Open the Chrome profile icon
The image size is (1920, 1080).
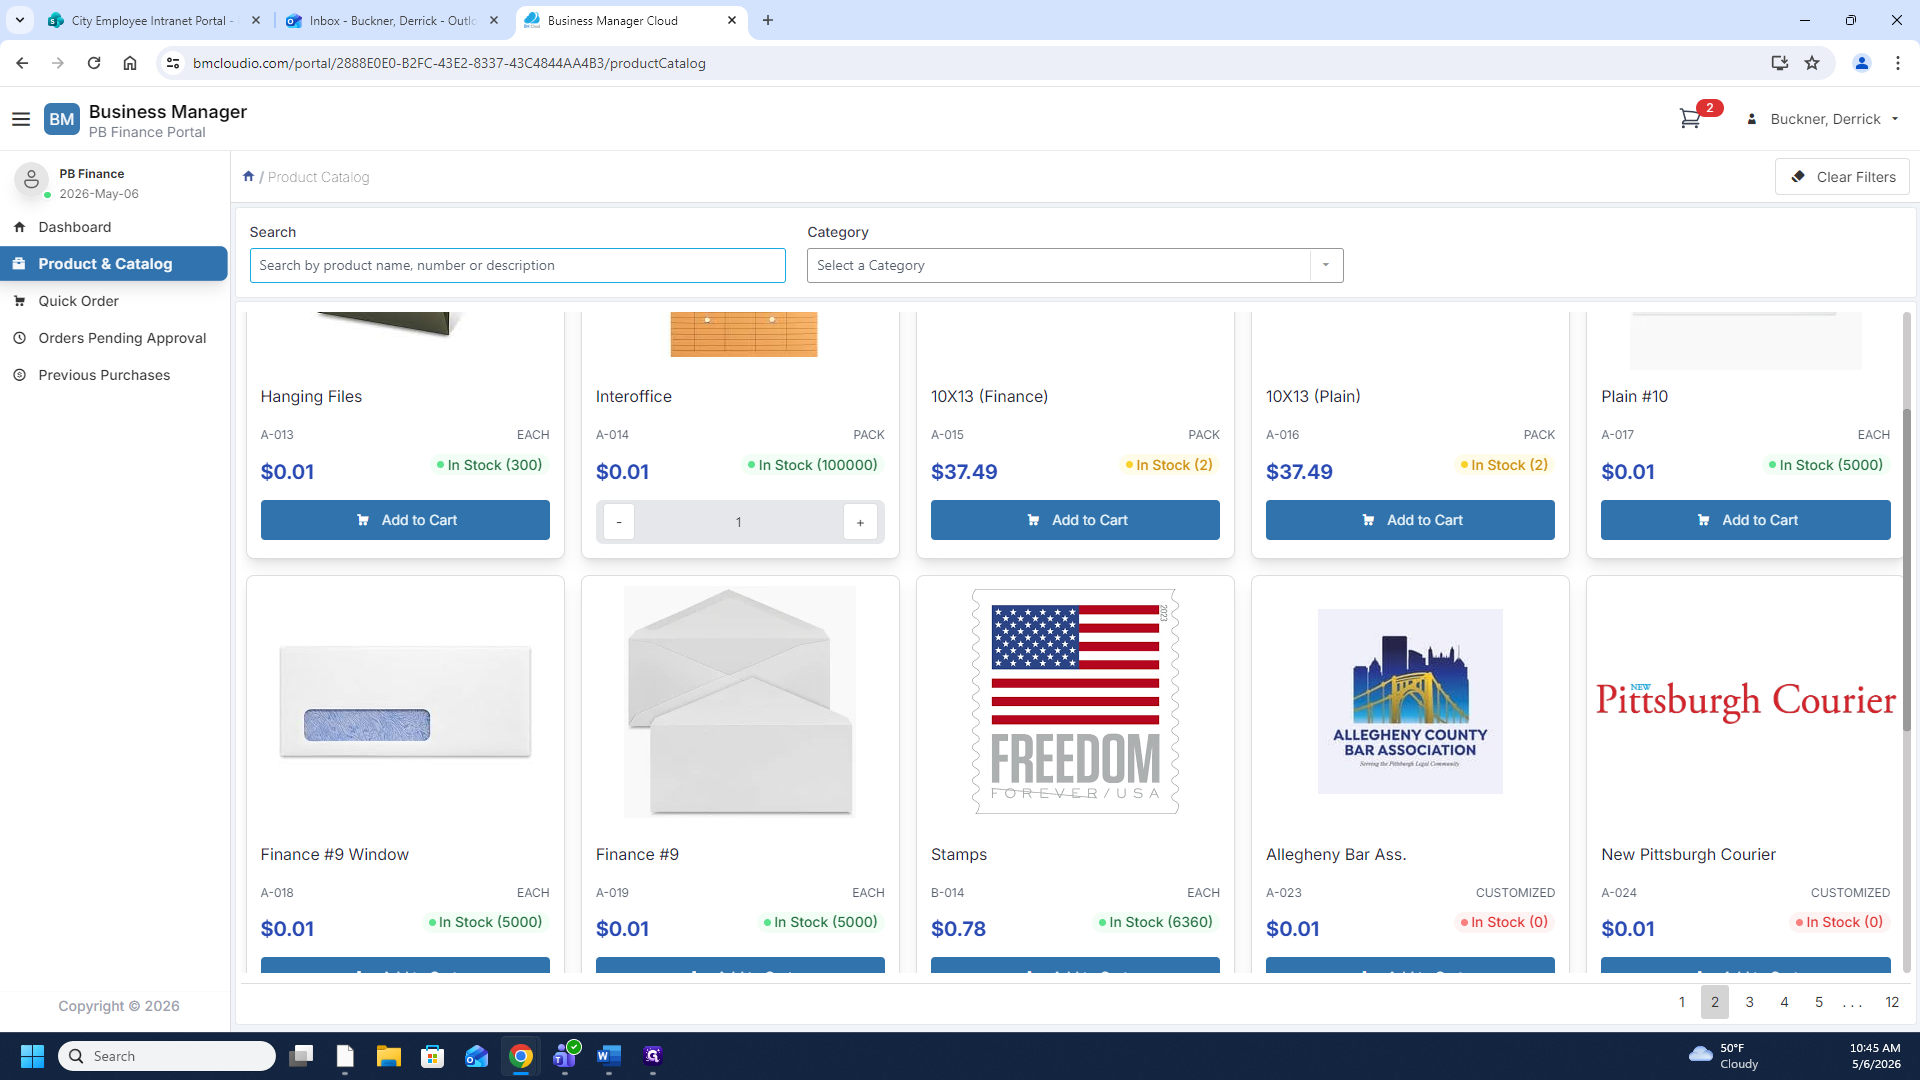[x=1862, y=63]
